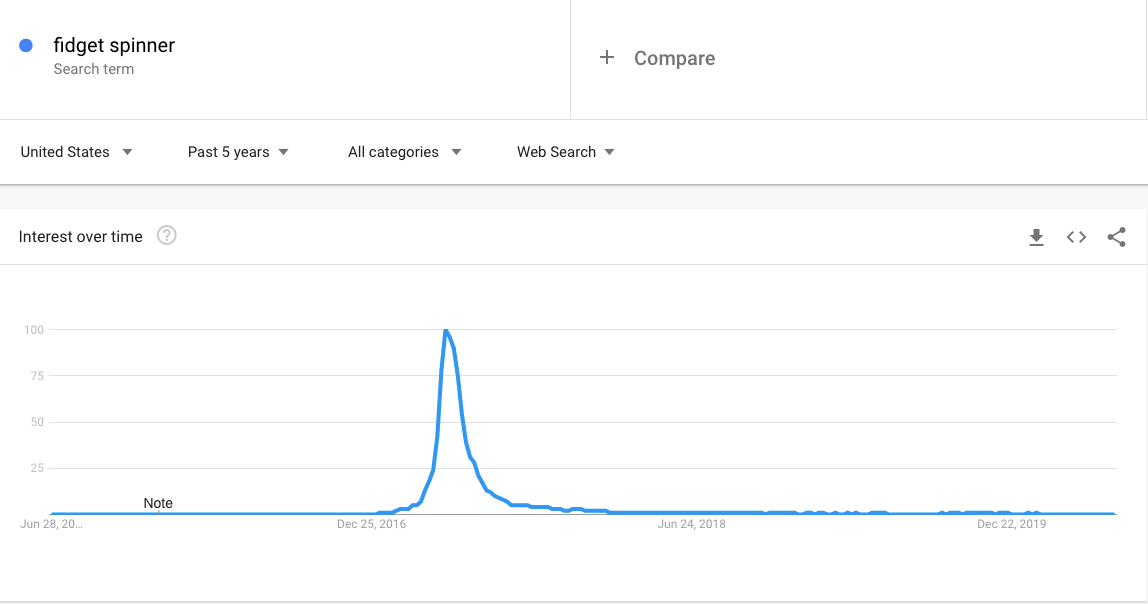Screen dimensions: 1148x604
Task: Click the plus icon next to Compare
Action: 607,58
